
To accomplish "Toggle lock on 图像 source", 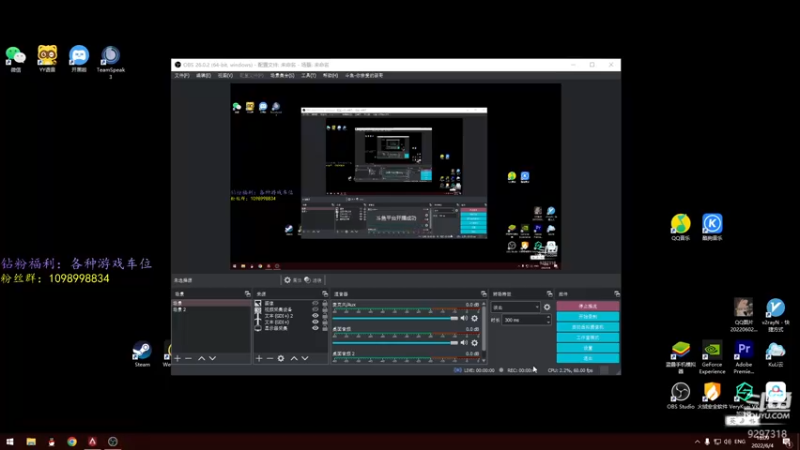I will coord(324,303).
